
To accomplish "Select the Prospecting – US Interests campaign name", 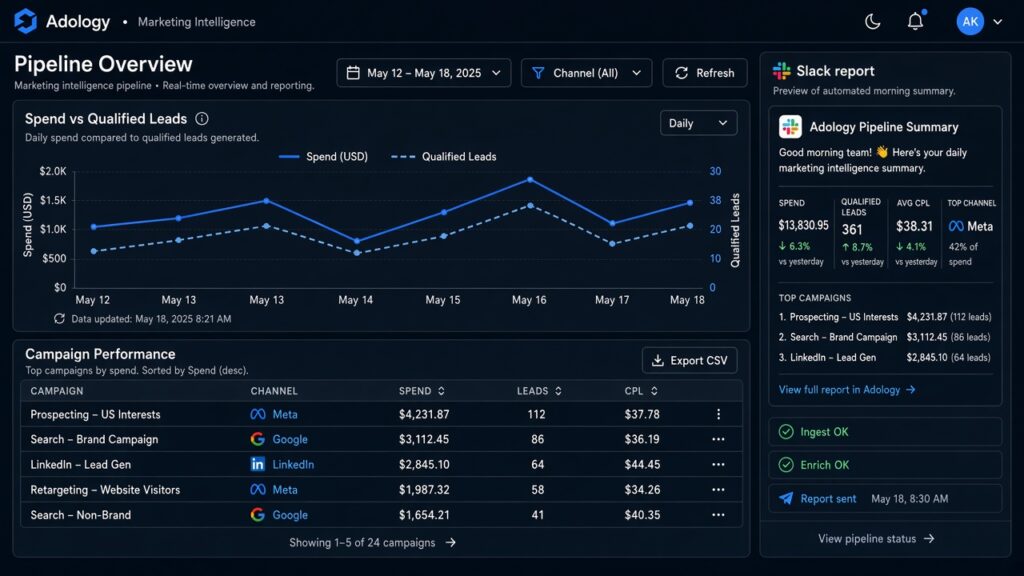I will point(95,414).
